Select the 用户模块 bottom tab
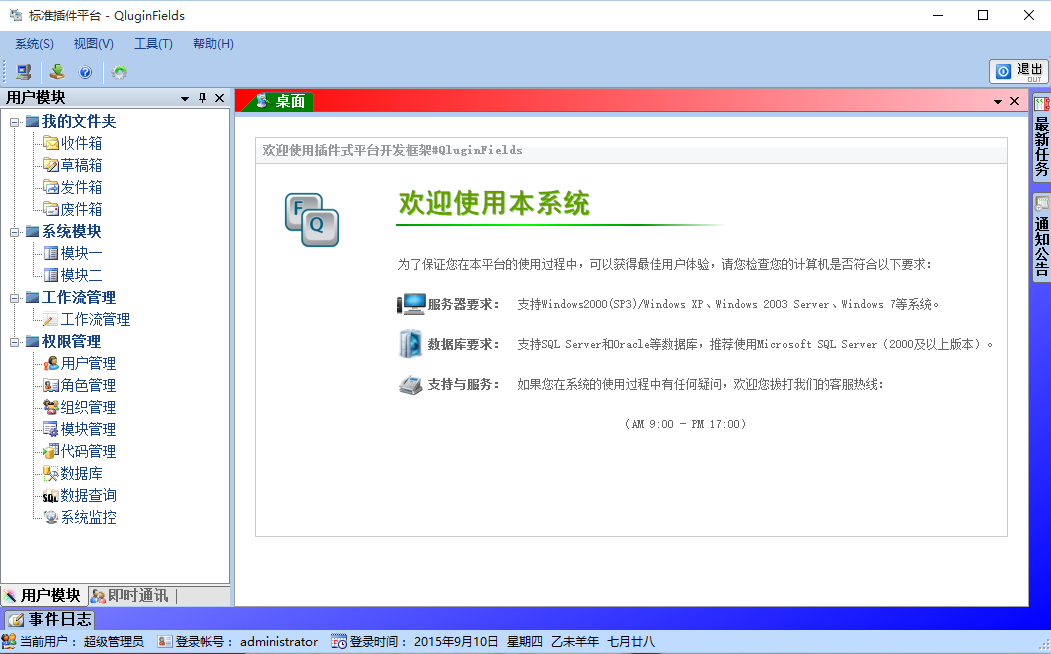 coord(43,596)
